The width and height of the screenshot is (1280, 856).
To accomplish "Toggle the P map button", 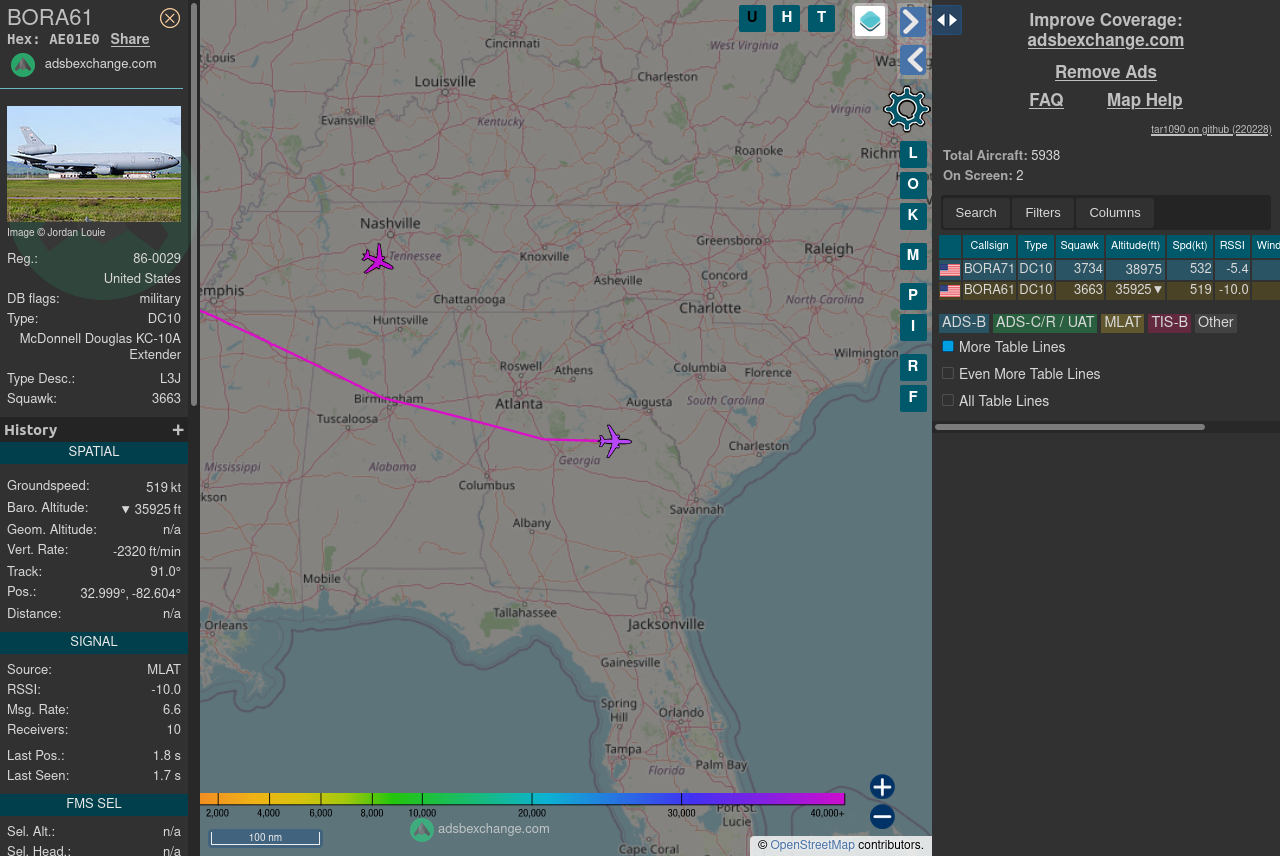I will click(913, 296).
